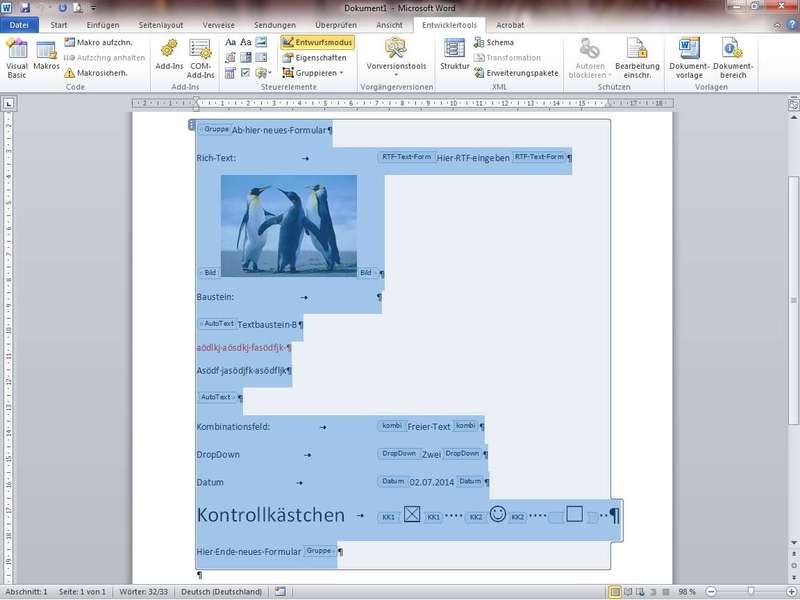Open the Add-Ins dialog
The height and width of the screenshot is (600, 800).
(x=169, y=56)
